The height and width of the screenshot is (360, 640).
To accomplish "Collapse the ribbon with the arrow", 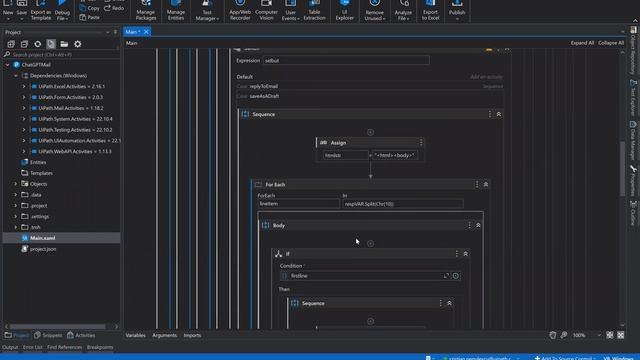I will click(x=635, y=20).
